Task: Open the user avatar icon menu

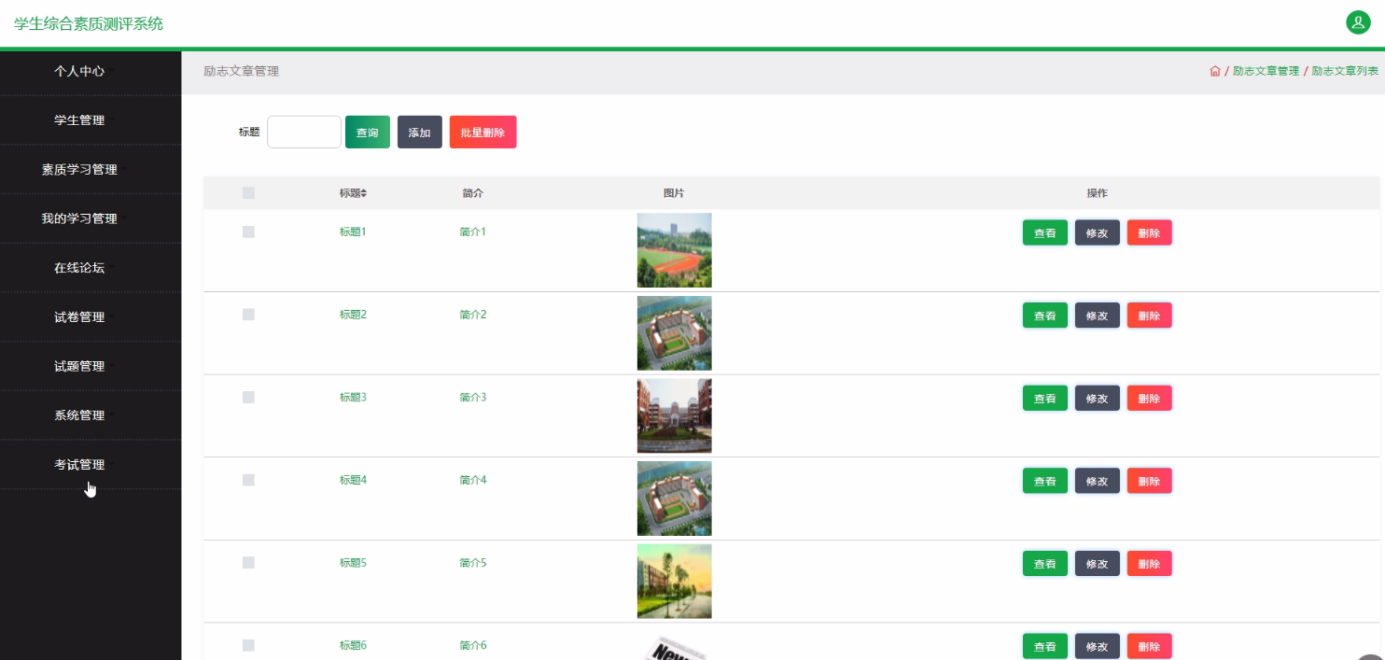Action: pyautogui.click(x=1358, y=22)
